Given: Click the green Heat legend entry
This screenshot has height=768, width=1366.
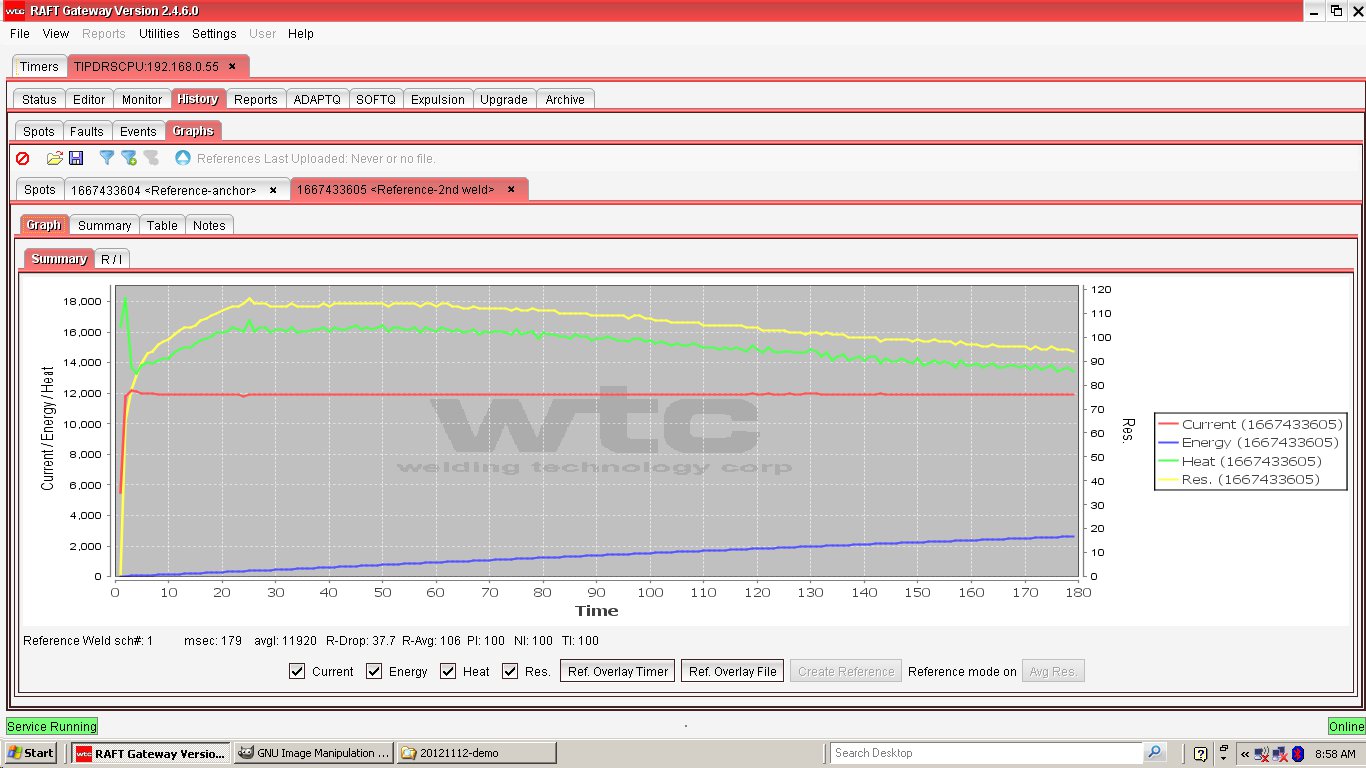Looking at the screenshot, I should (x=1240, y=461).
